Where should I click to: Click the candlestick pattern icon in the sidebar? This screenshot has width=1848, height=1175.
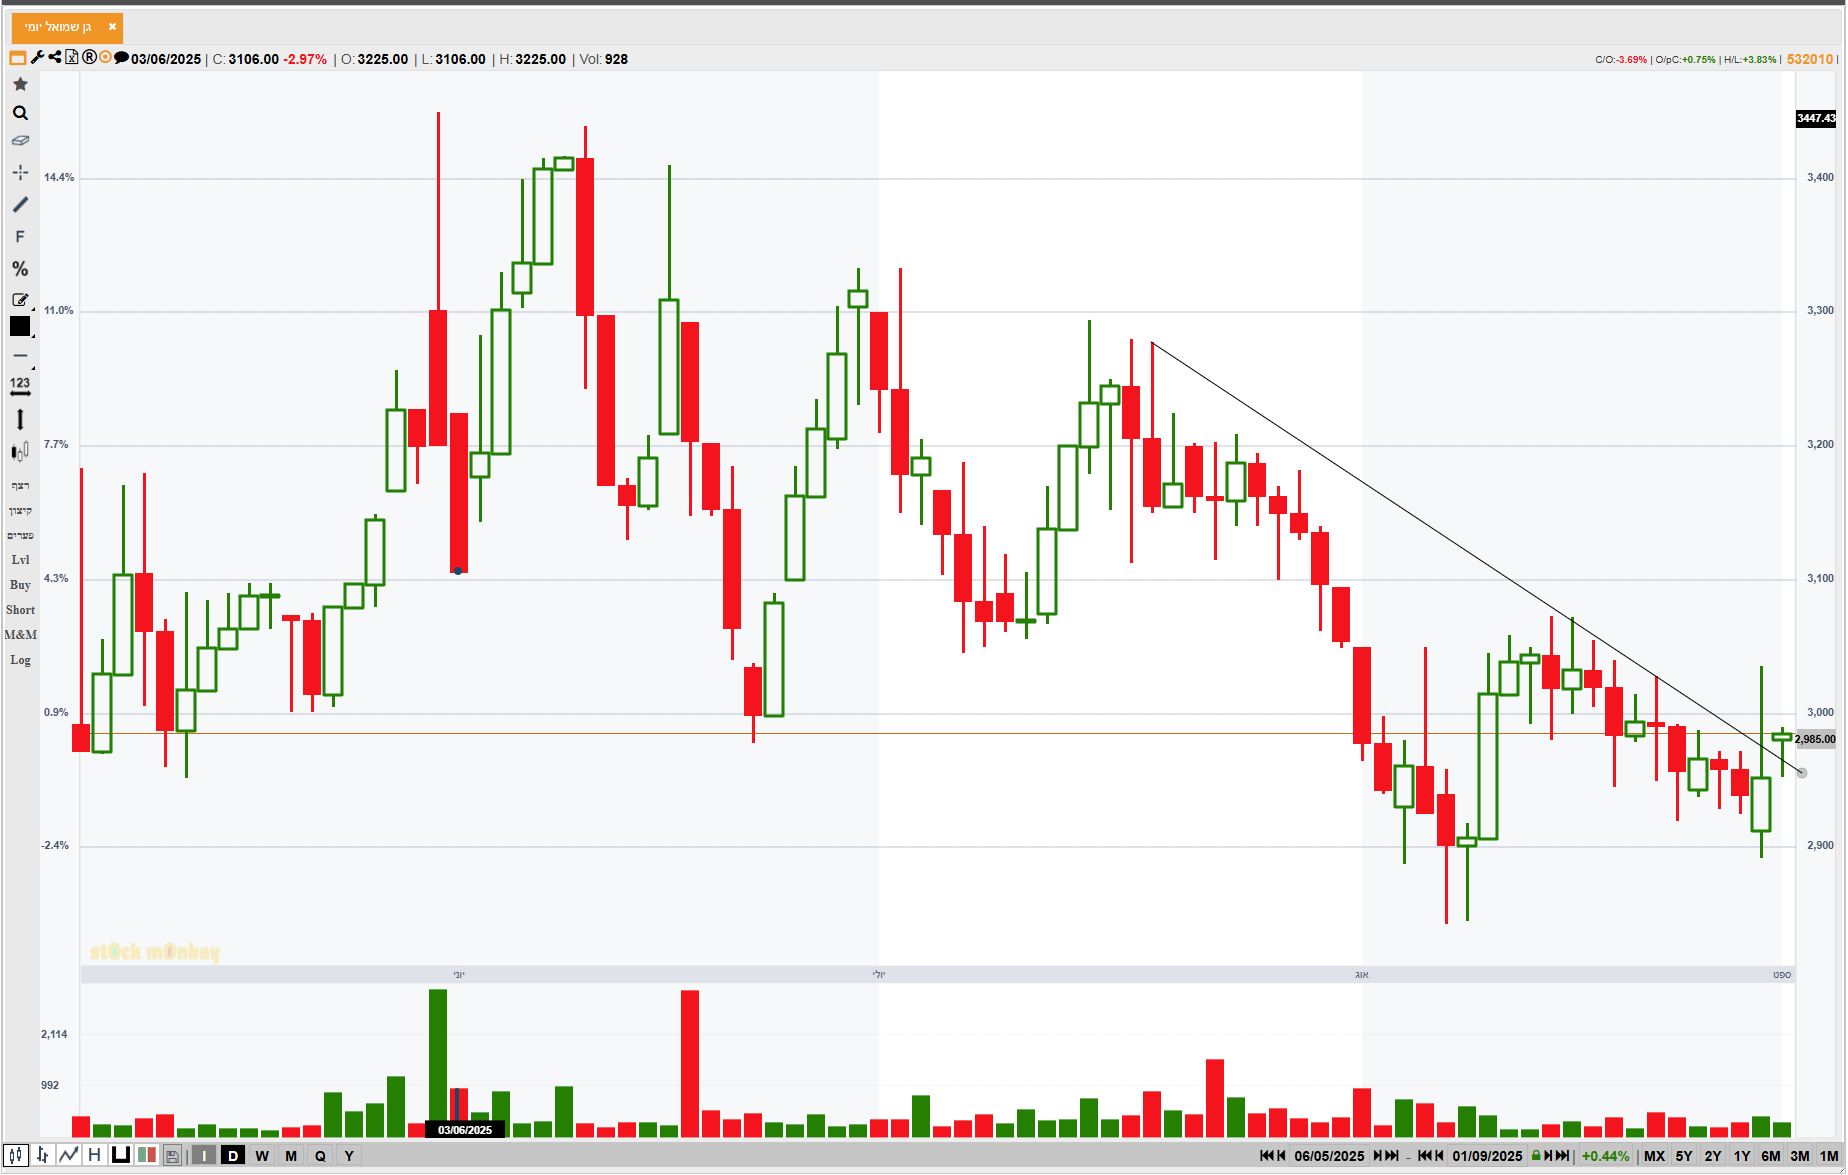pos(20,452)
